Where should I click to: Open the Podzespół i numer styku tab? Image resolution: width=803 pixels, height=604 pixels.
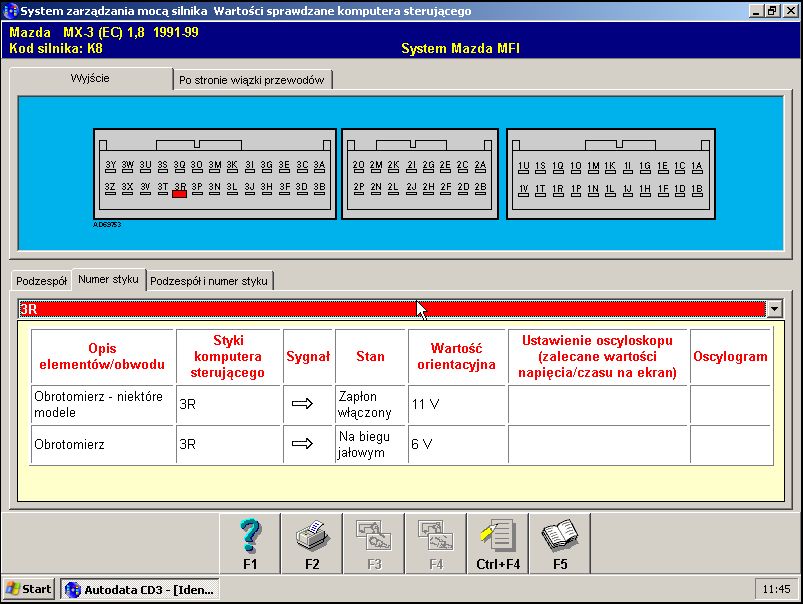tap(210, 281)
